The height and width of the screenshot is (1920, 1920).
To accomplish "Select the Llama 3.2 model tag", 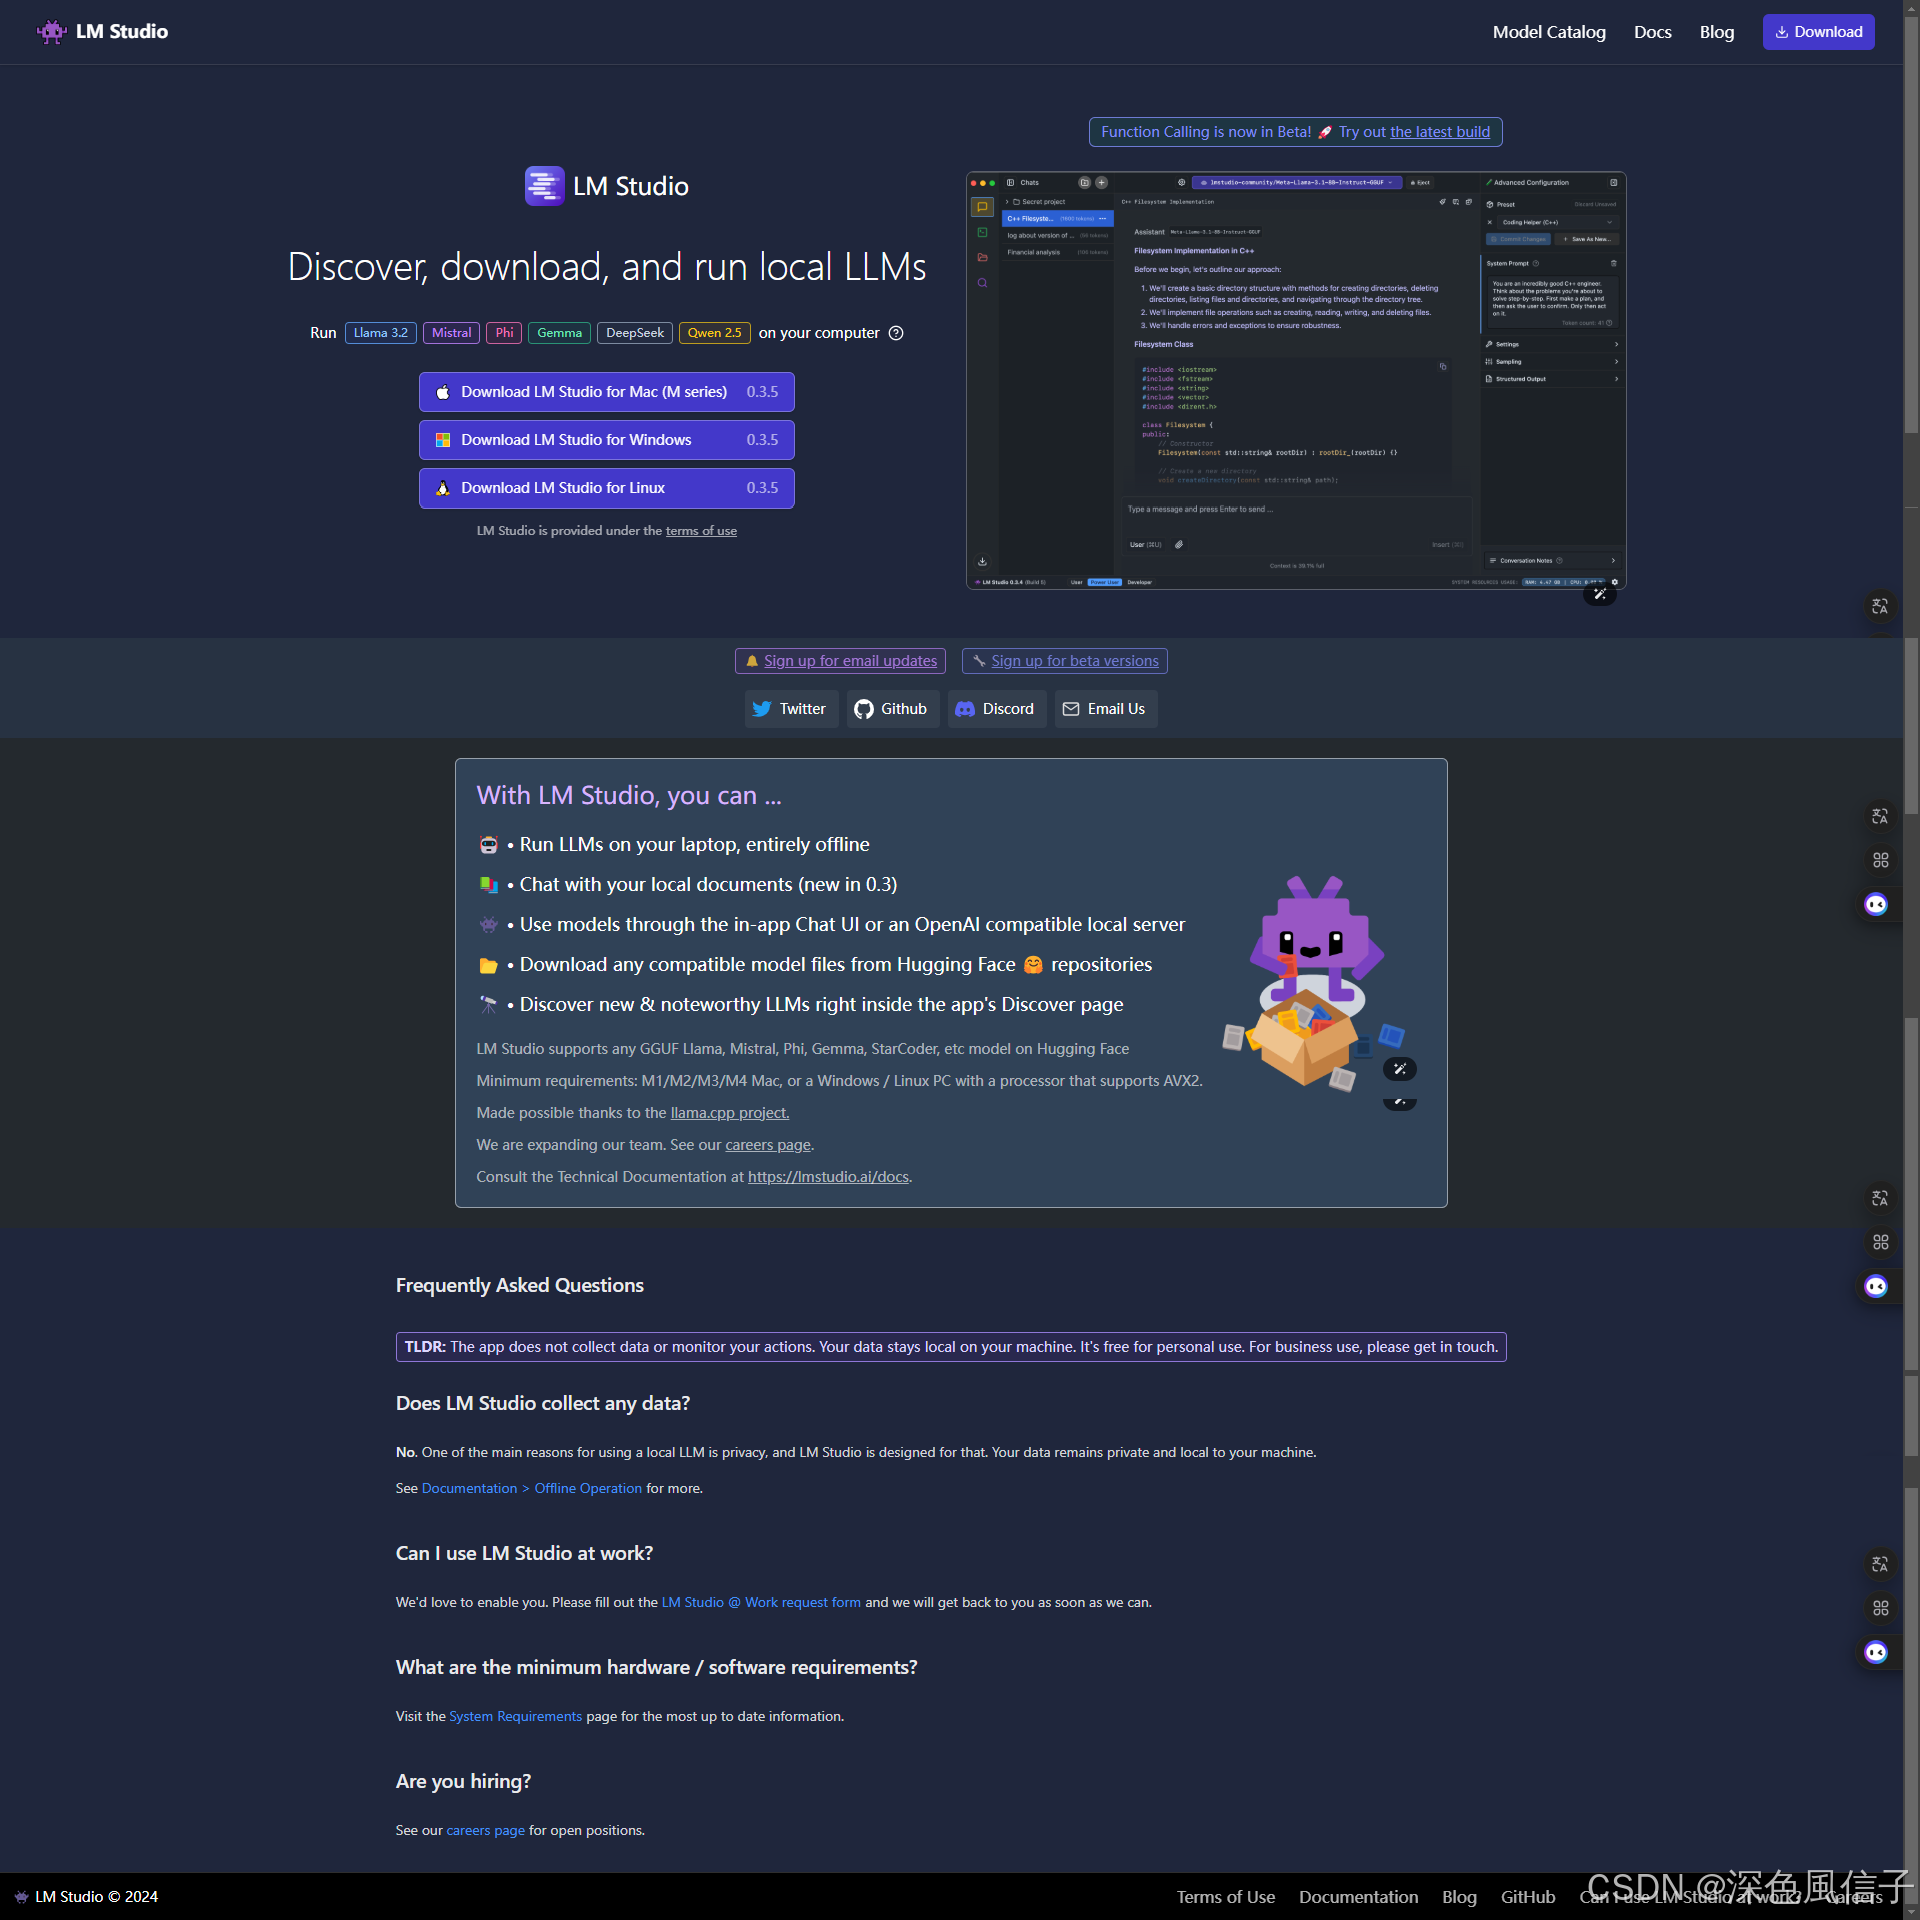I will [380, 333].
